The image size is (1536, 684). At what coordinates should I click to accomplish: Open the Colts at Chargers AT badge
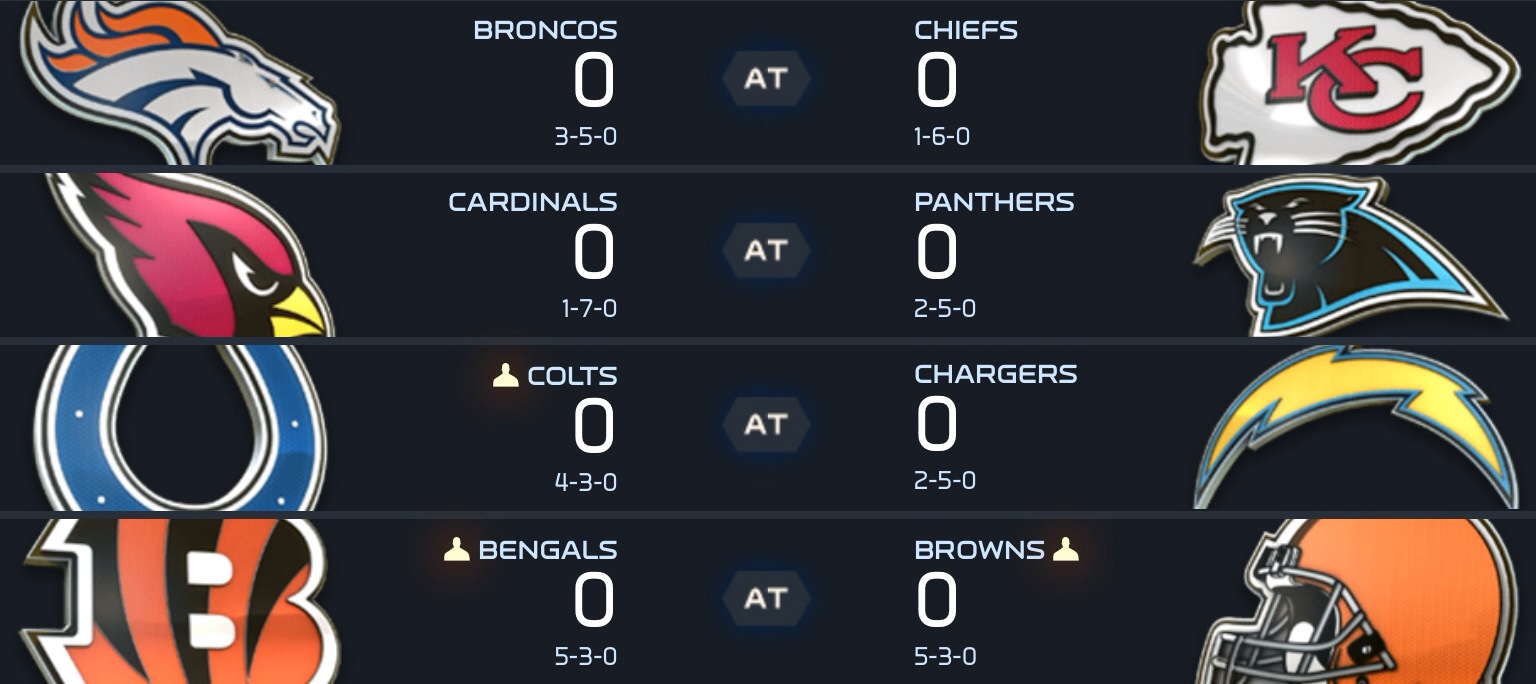(766, 424)
